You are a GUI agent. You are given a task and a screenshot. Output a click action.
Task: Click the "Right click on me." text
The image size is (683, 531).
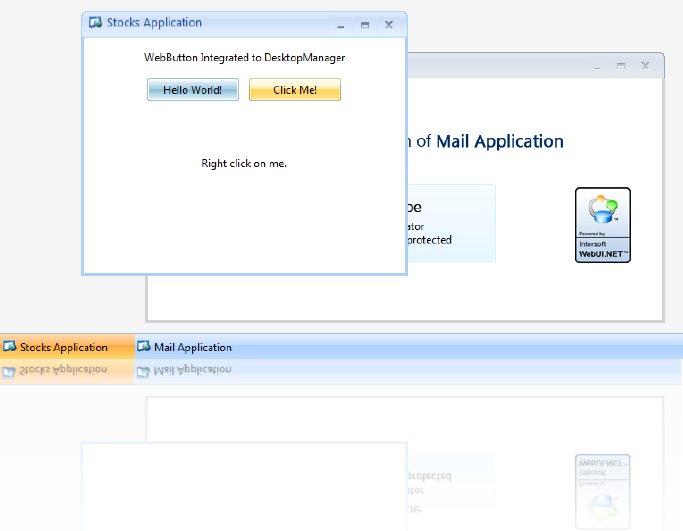click(x=244, y=163)
